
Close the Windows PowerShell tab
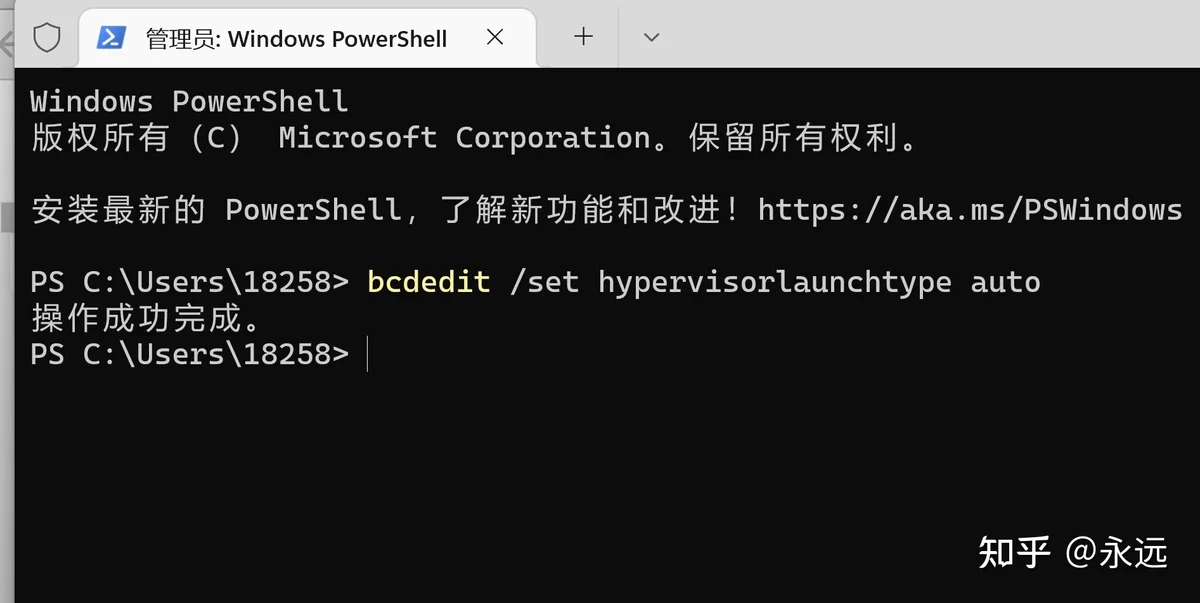[494, 38]
